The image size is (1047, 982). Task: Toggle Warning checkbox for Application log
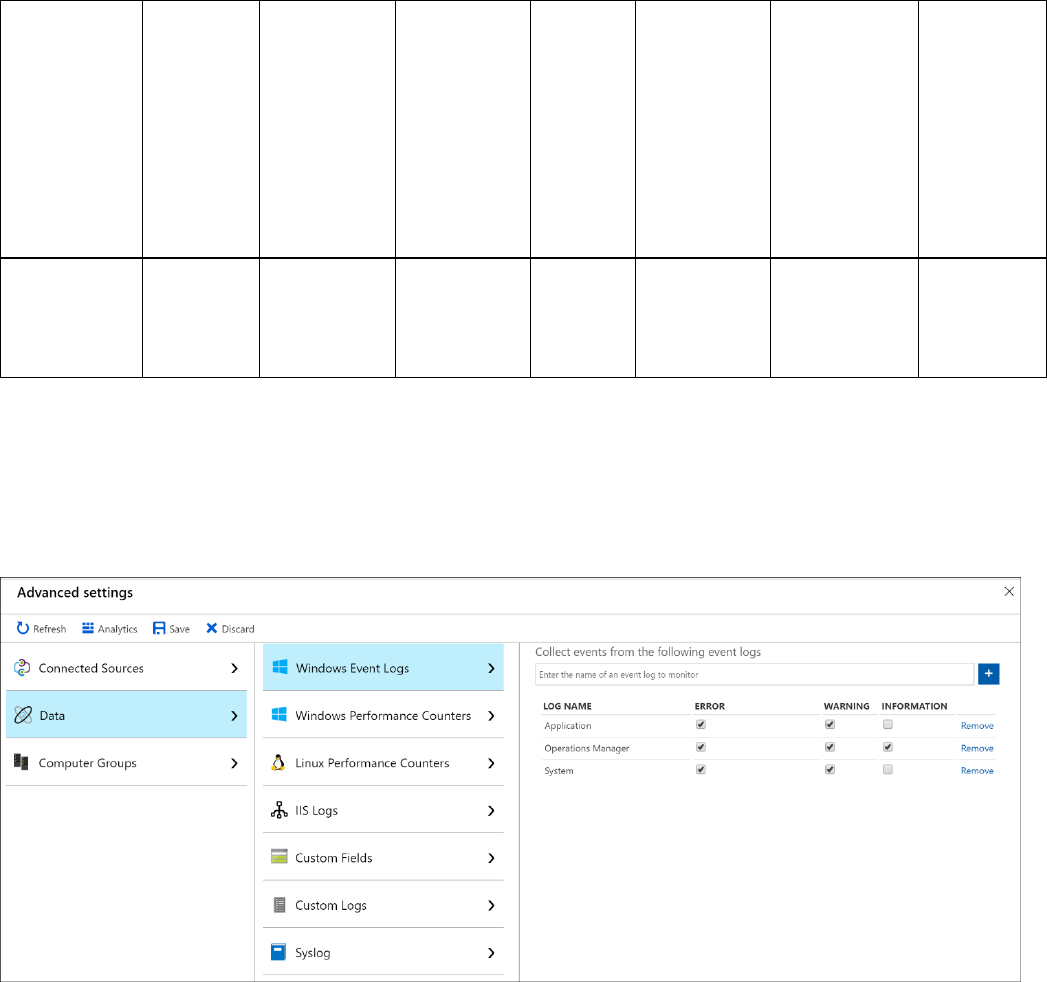[x=830, y=724]
